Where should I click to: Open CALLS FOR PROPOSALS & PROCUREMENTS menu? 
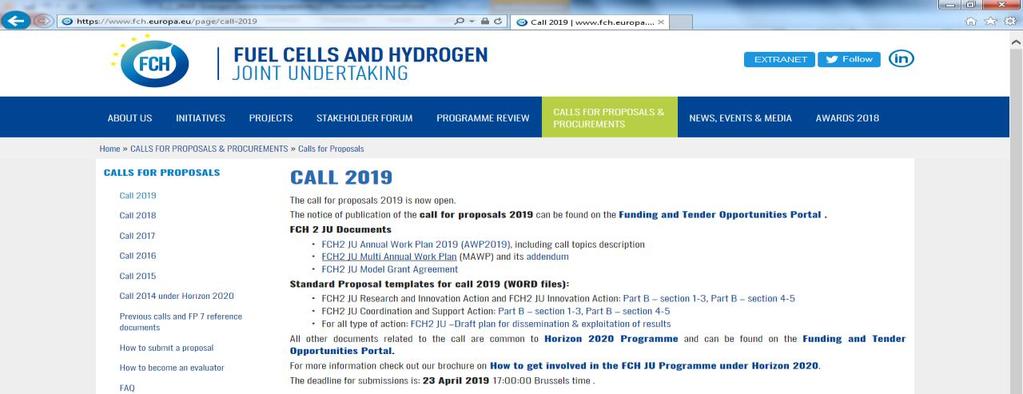[609, 117]
